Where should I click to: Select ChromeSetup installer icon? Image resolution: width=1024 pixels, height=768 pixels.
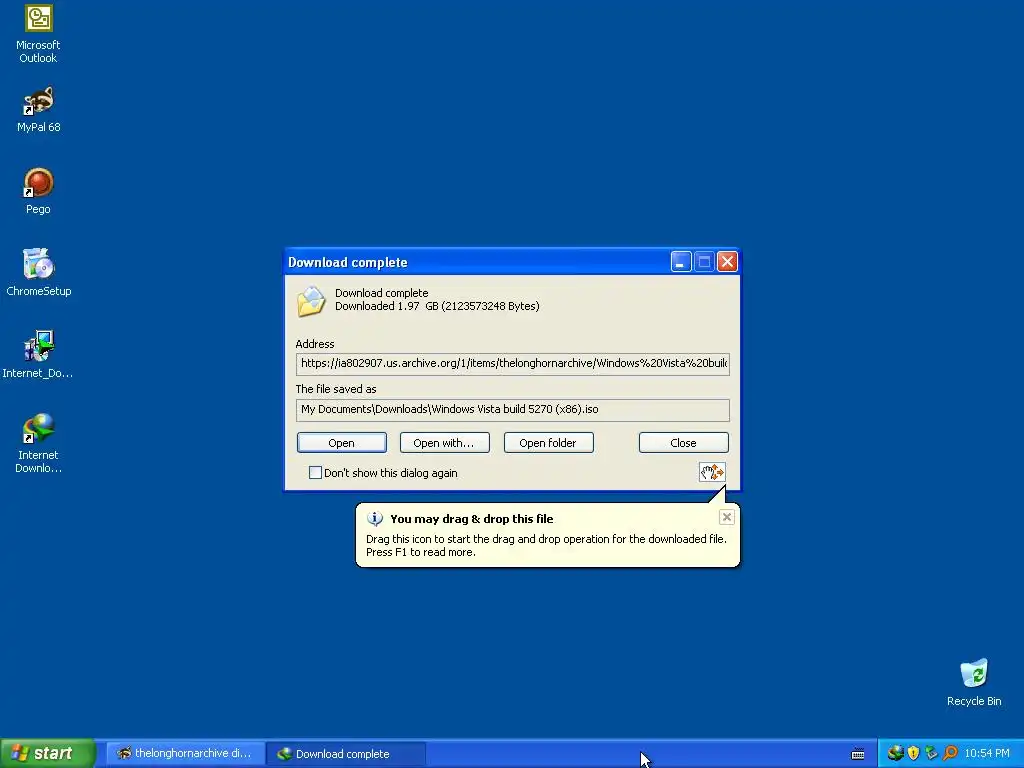pyautogui.click(x=39, y=272)
